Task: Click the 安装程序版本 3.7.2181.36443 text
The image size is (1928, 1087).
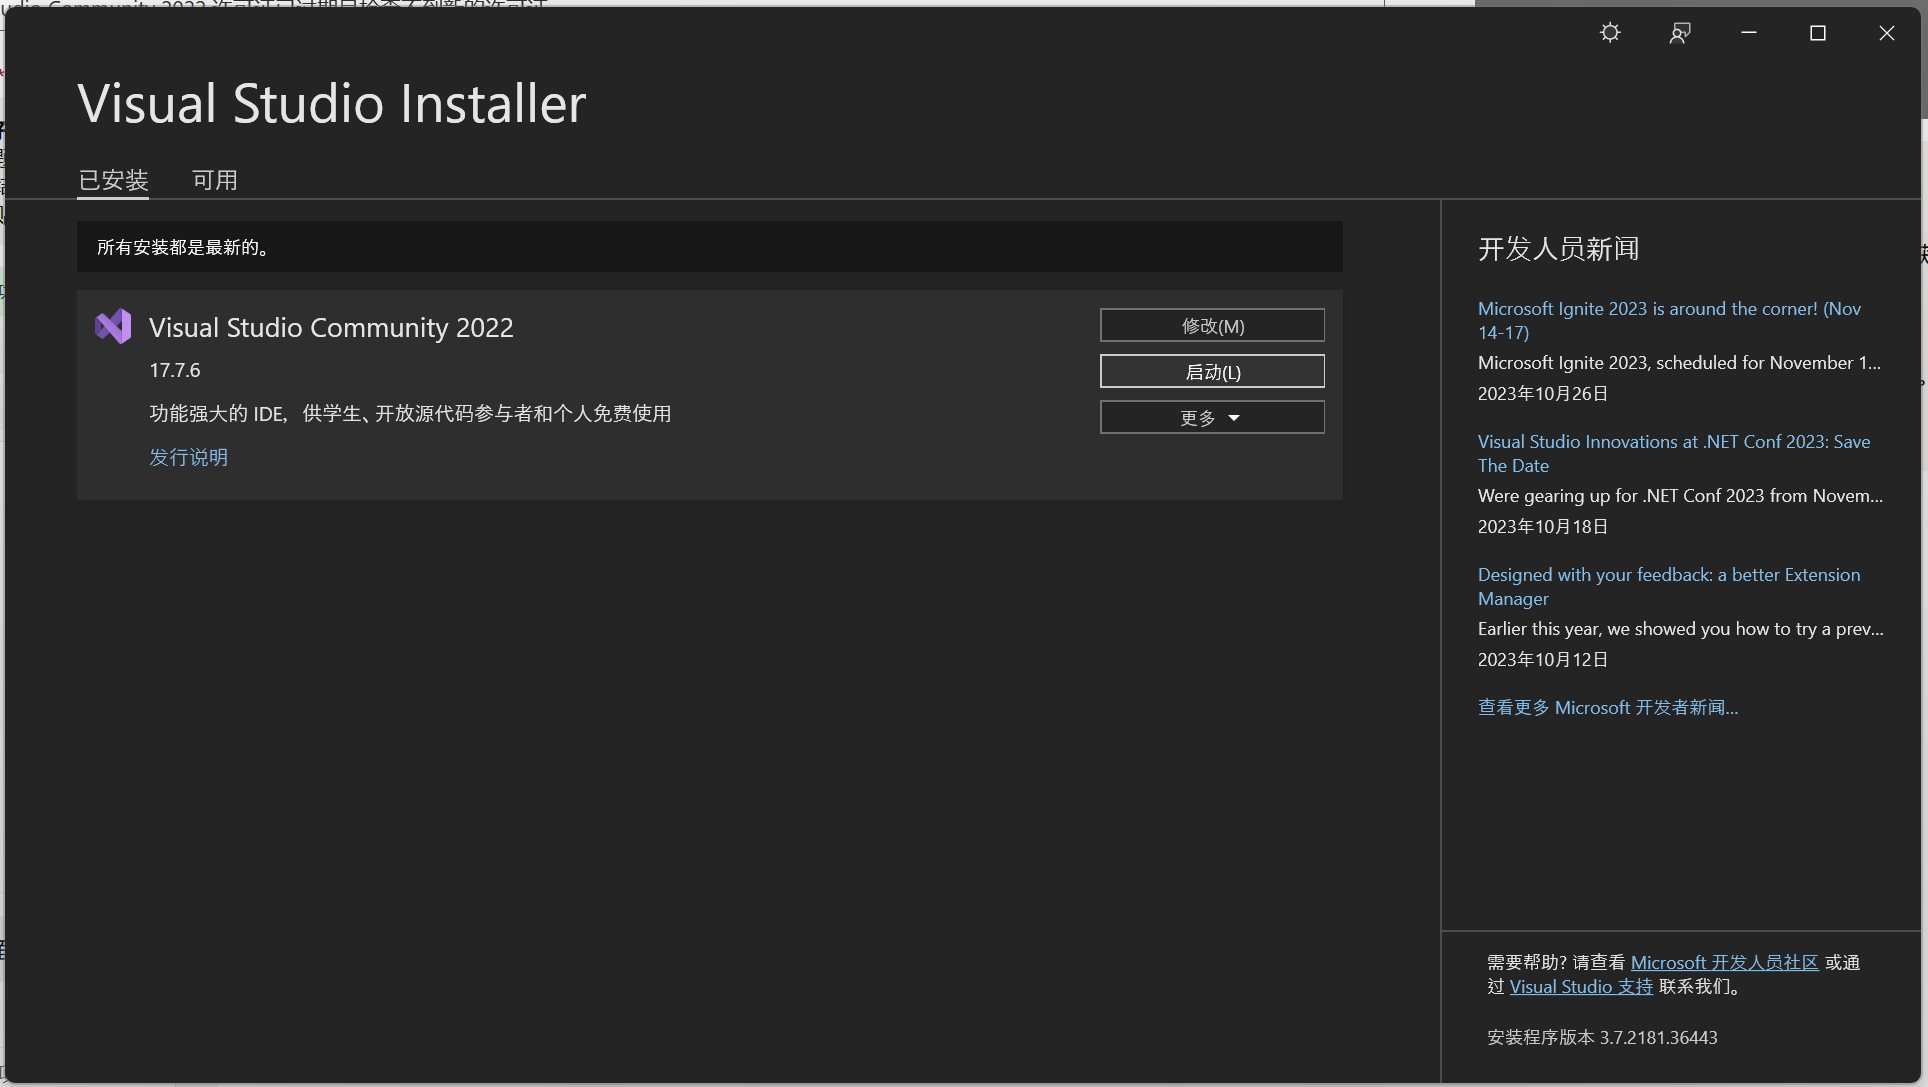Action: (x=1602, y=1037)
